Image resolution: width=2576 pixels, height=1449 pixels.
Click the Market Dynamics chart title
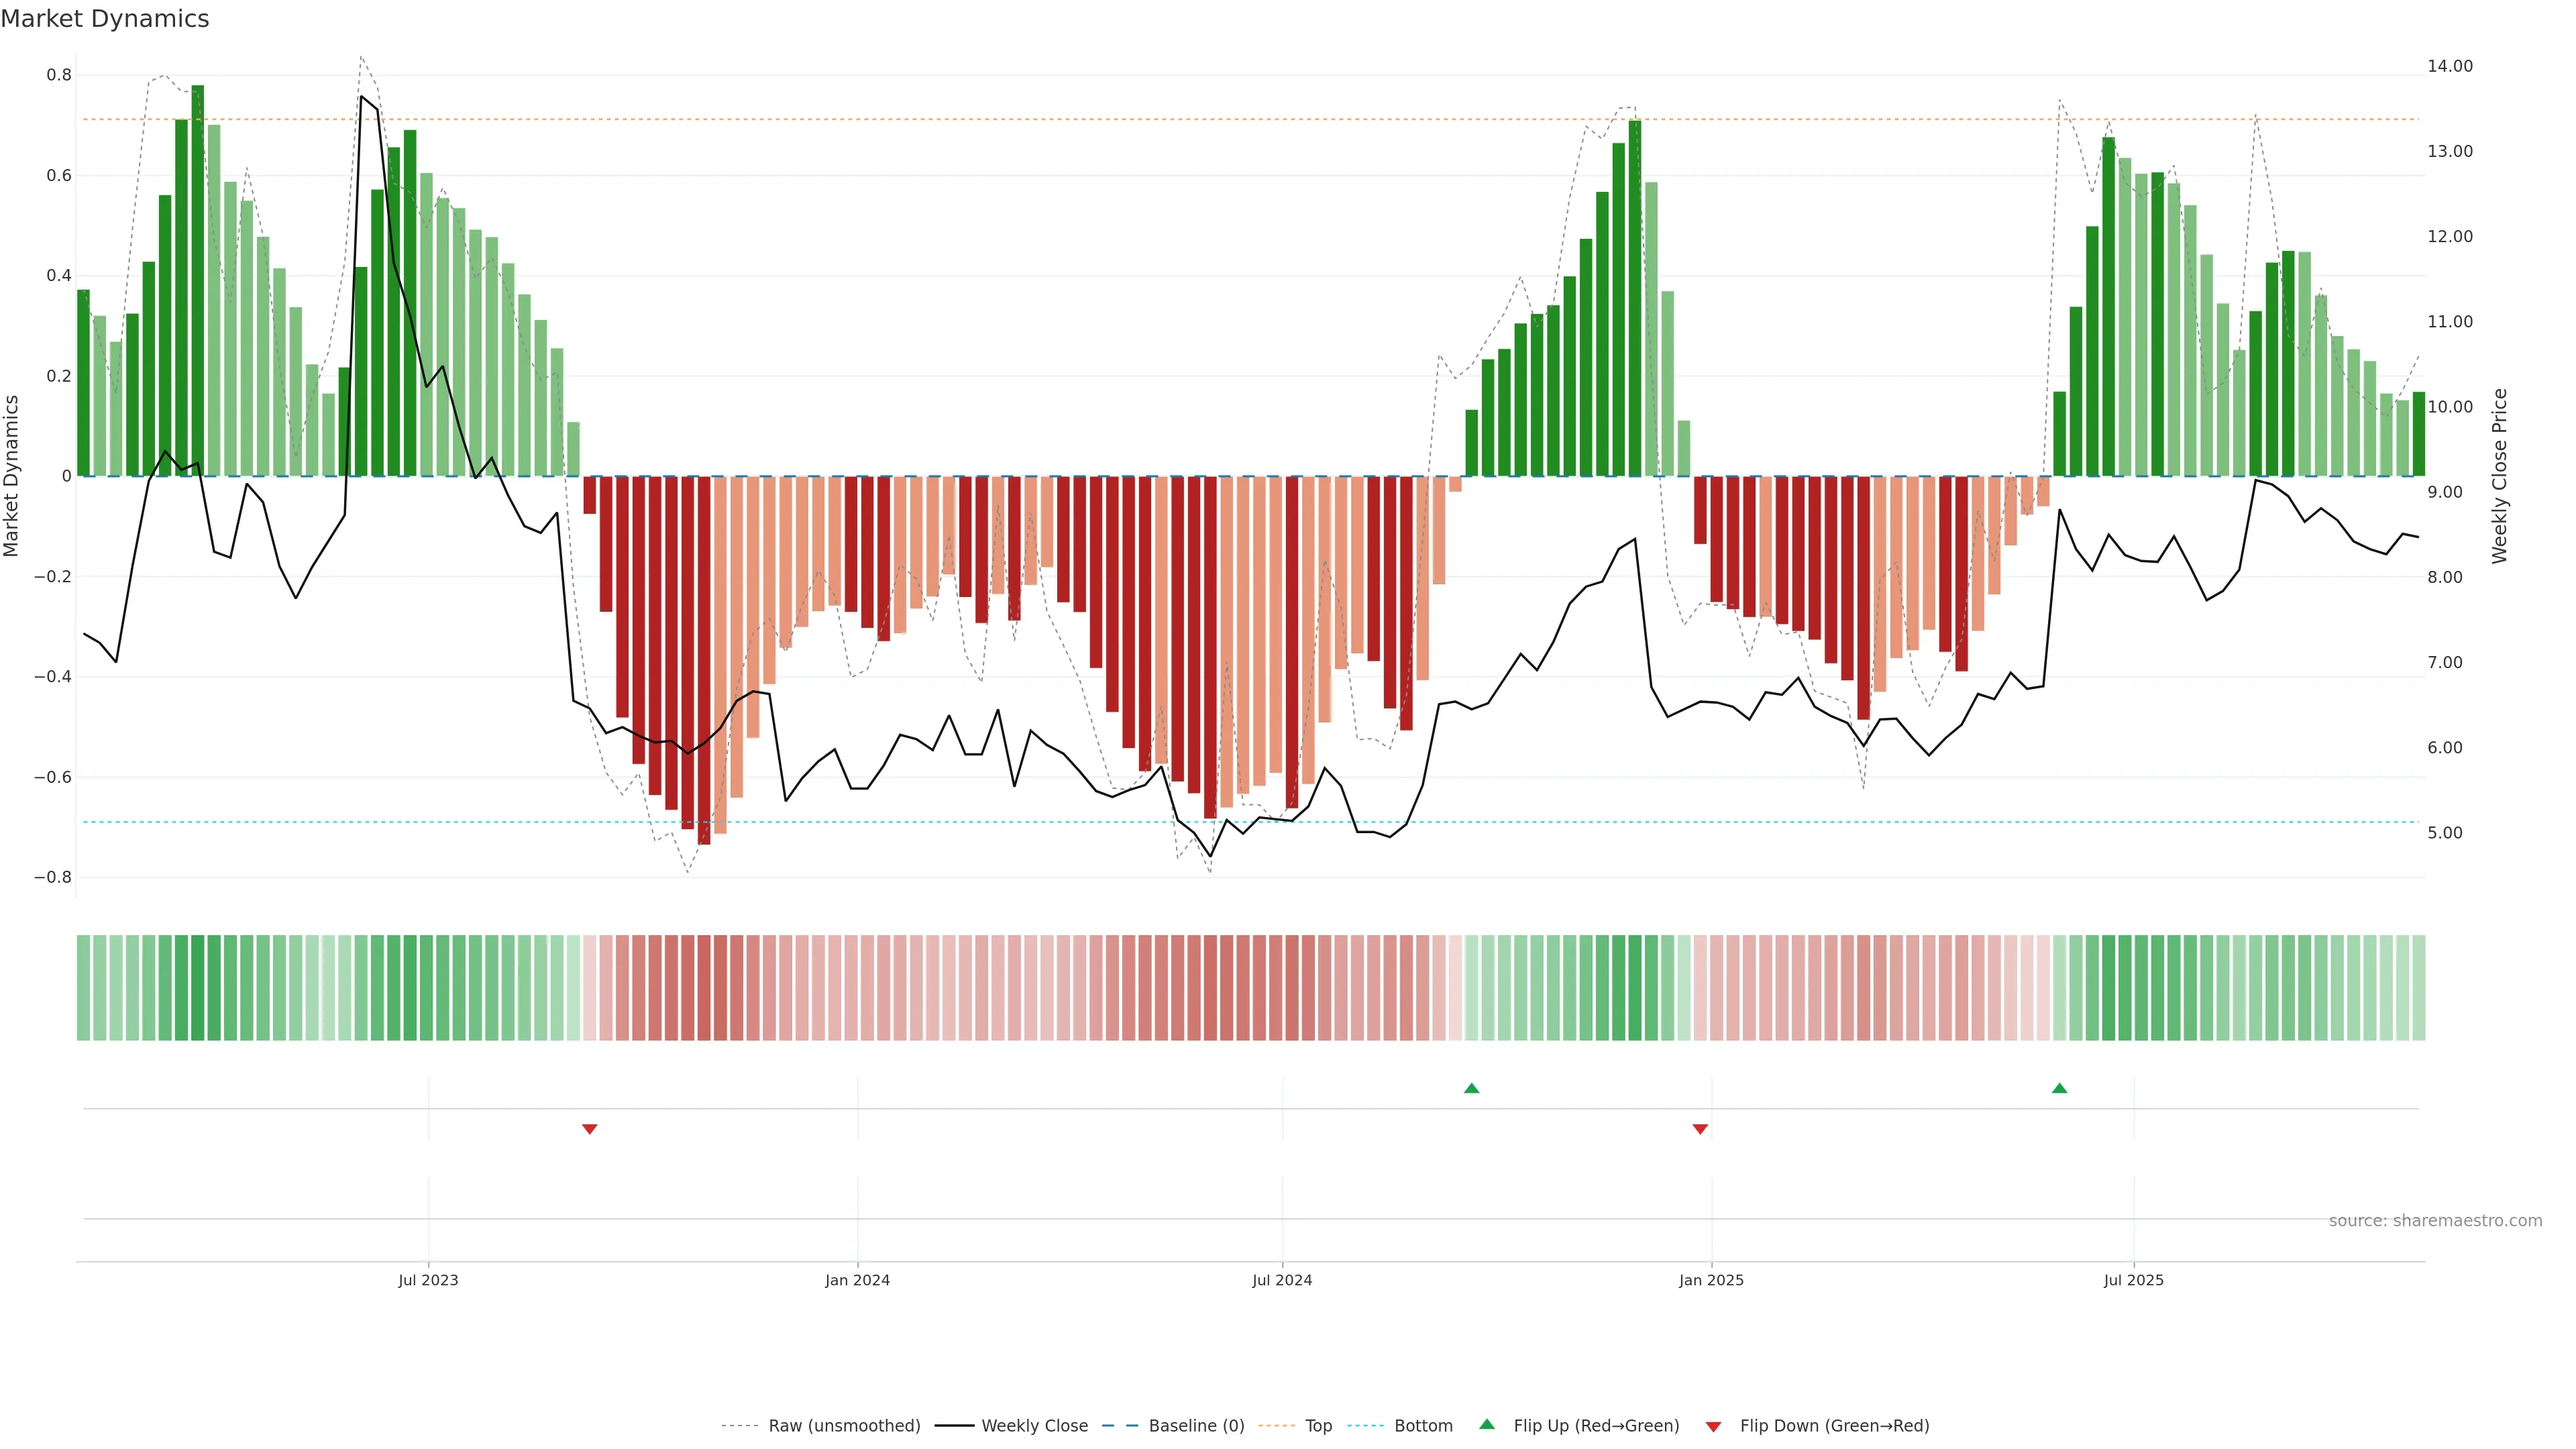105,19
